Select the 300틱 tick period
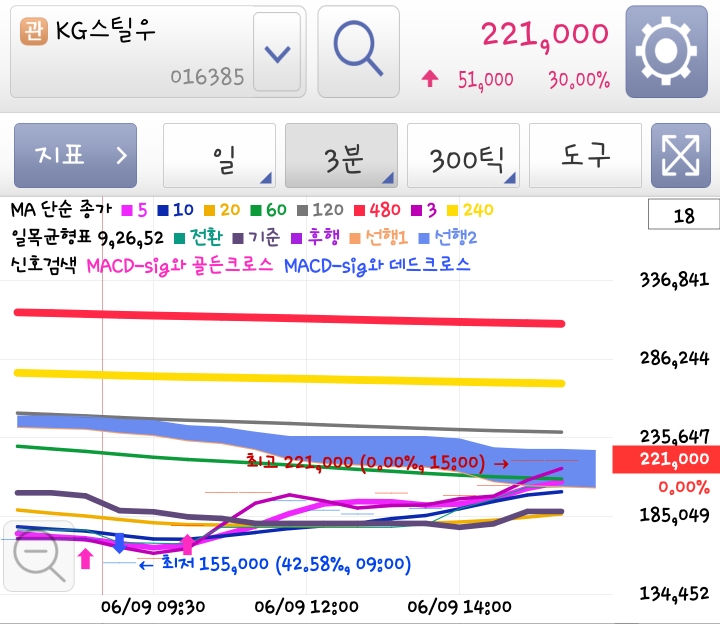Screen dimensions: 720x624 coord(463,155)
